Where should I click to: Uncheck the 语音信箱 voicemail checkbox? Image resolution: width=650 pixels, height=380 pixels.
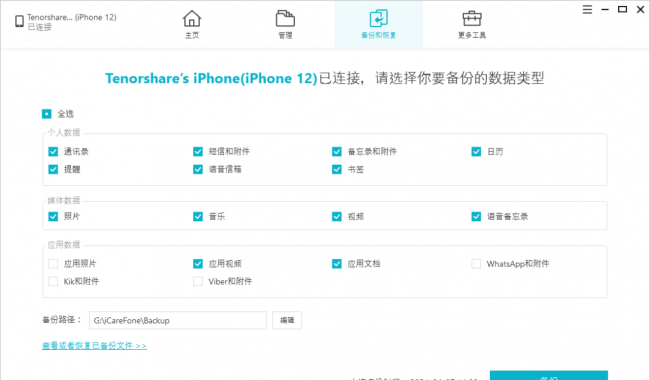tap(198, 169)
